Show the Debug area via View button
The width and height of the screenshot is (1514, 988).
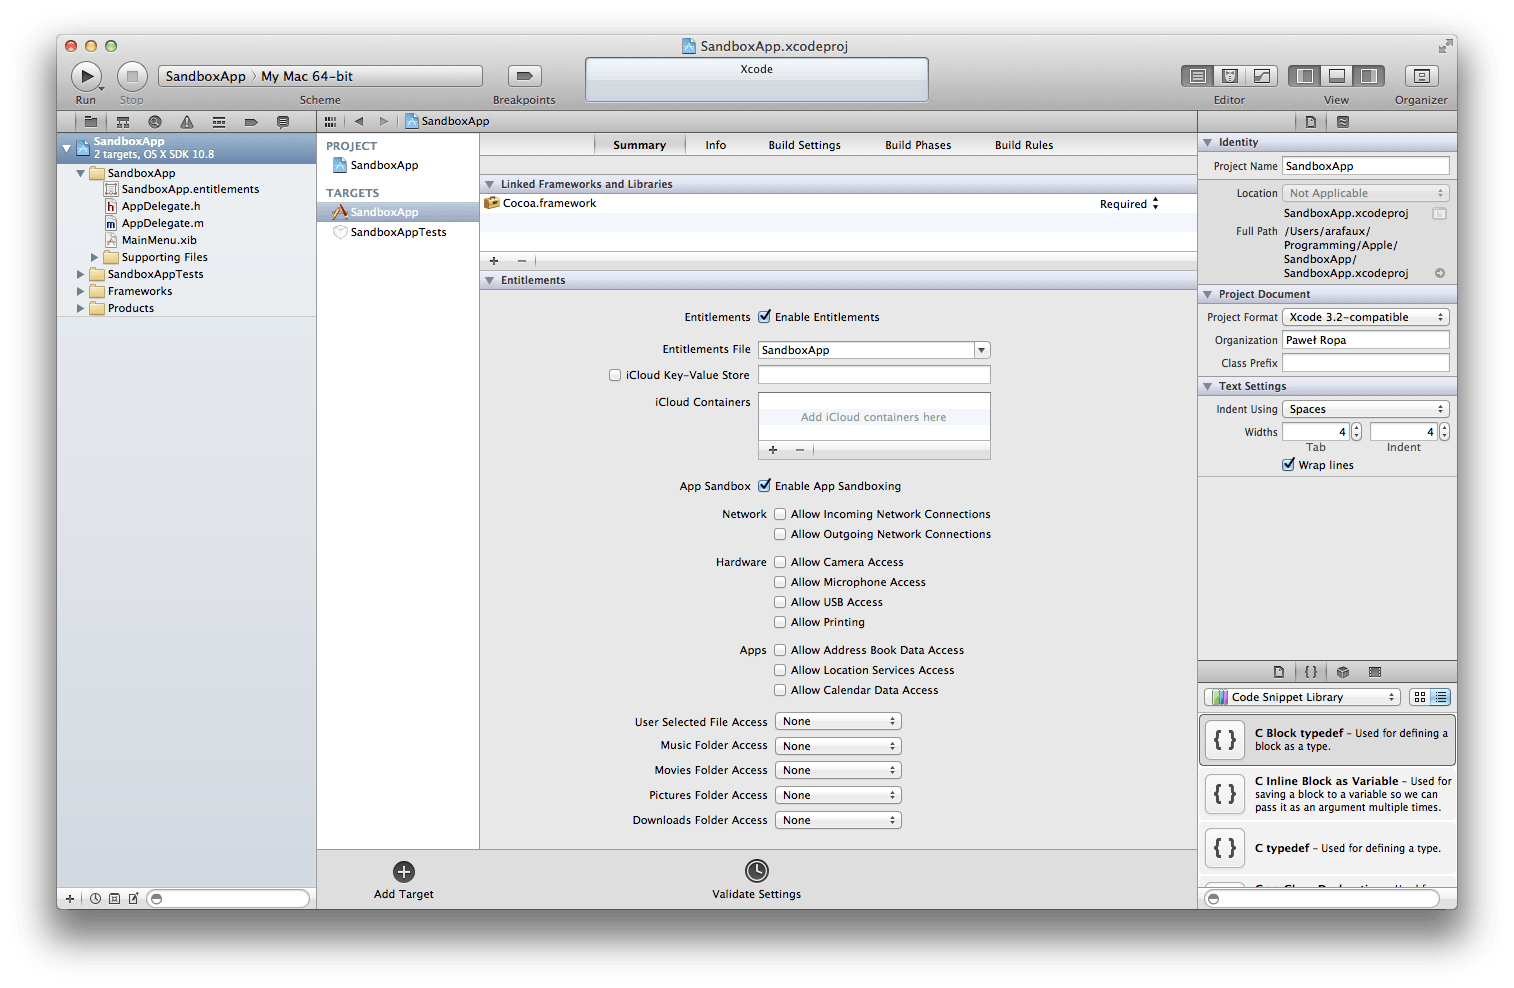[x=1337, y=76]
